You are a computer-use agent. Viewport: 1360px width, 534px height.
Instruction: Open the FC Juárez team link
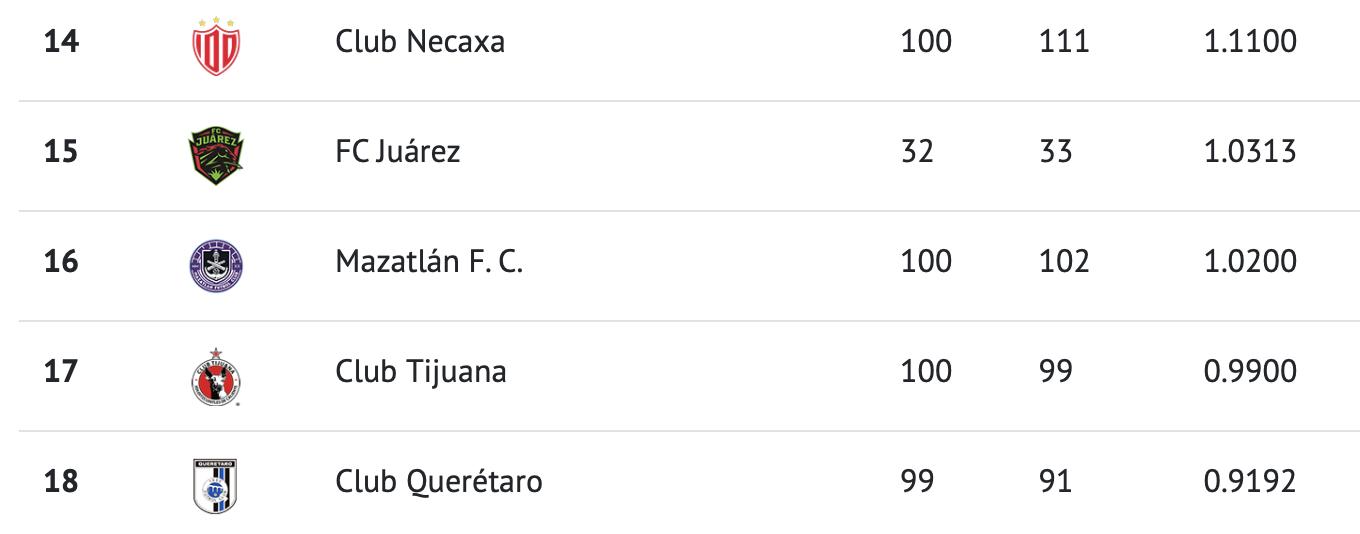(x=398, y=152)
